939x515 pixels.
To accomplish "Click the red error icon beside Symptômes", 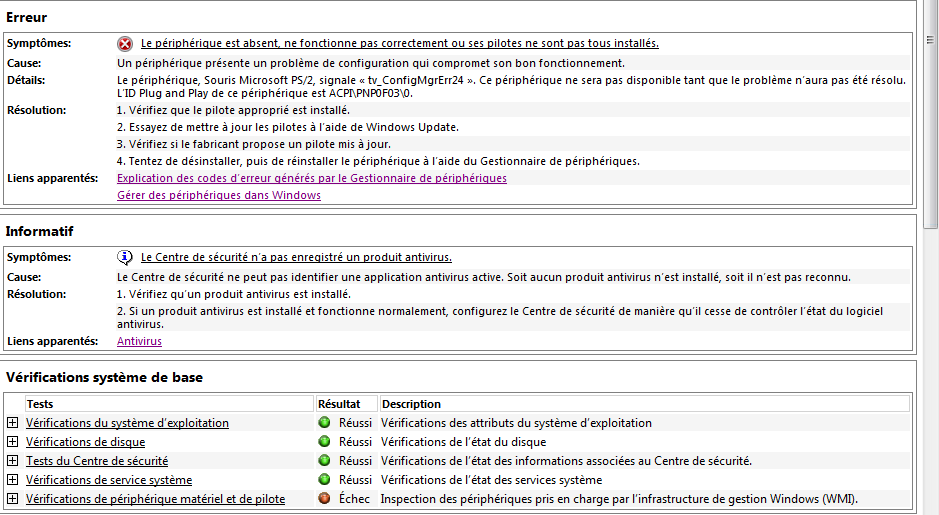I will tap(125, 44).
